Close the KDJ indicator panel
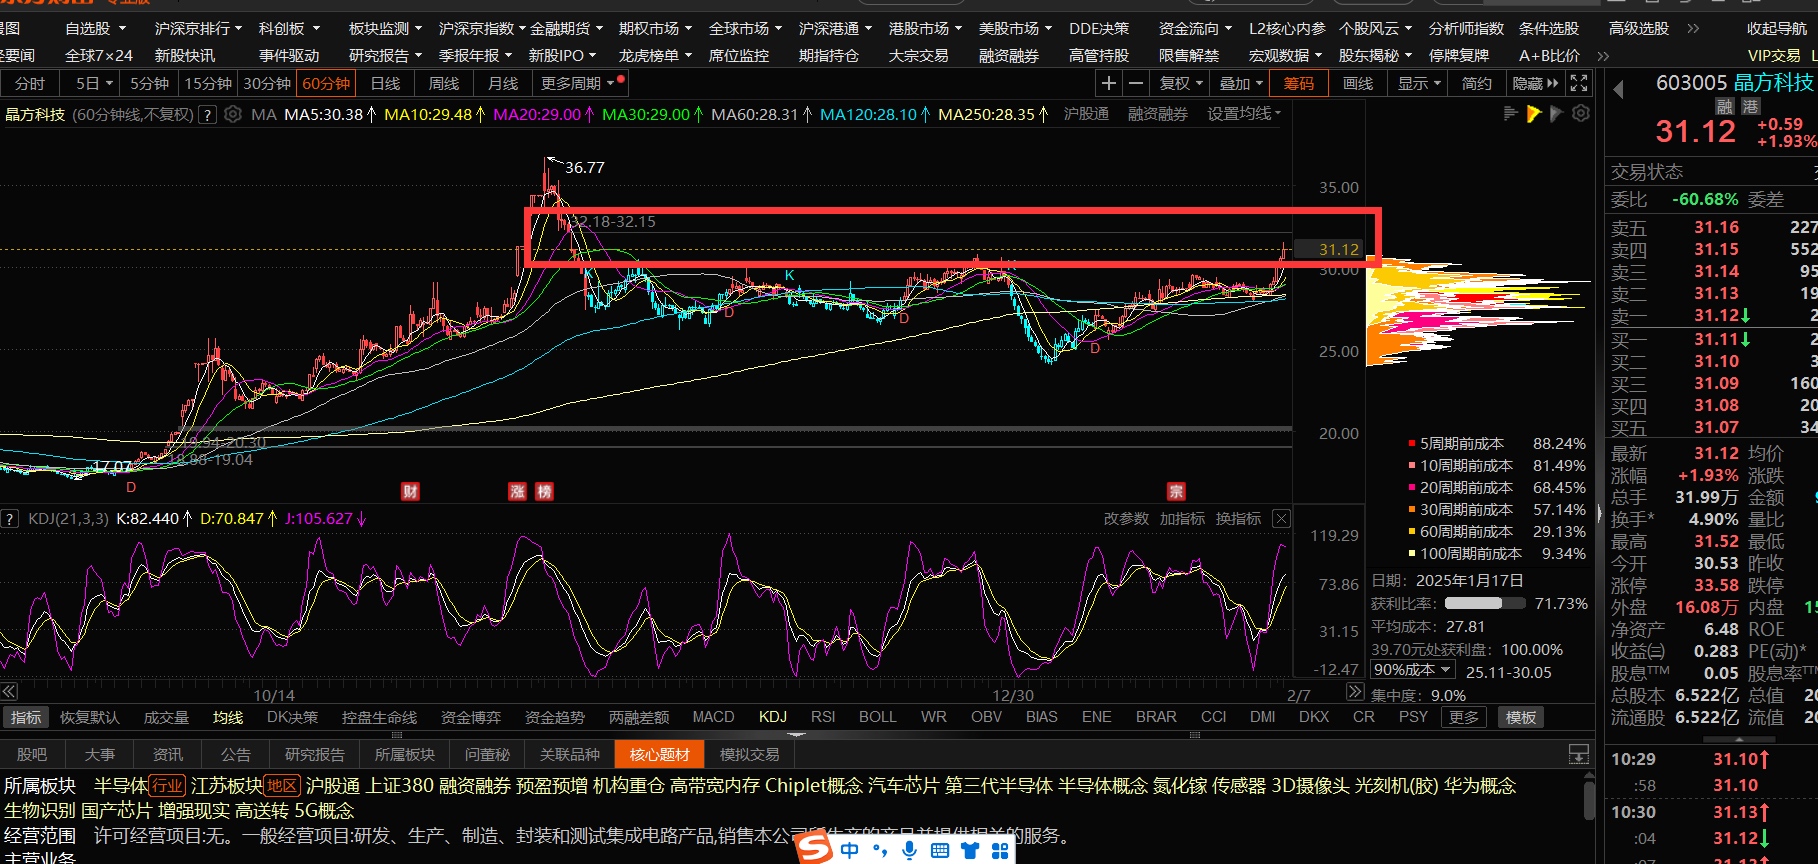This screenshot has width=1818, height=864. [x=1281, y=518]
